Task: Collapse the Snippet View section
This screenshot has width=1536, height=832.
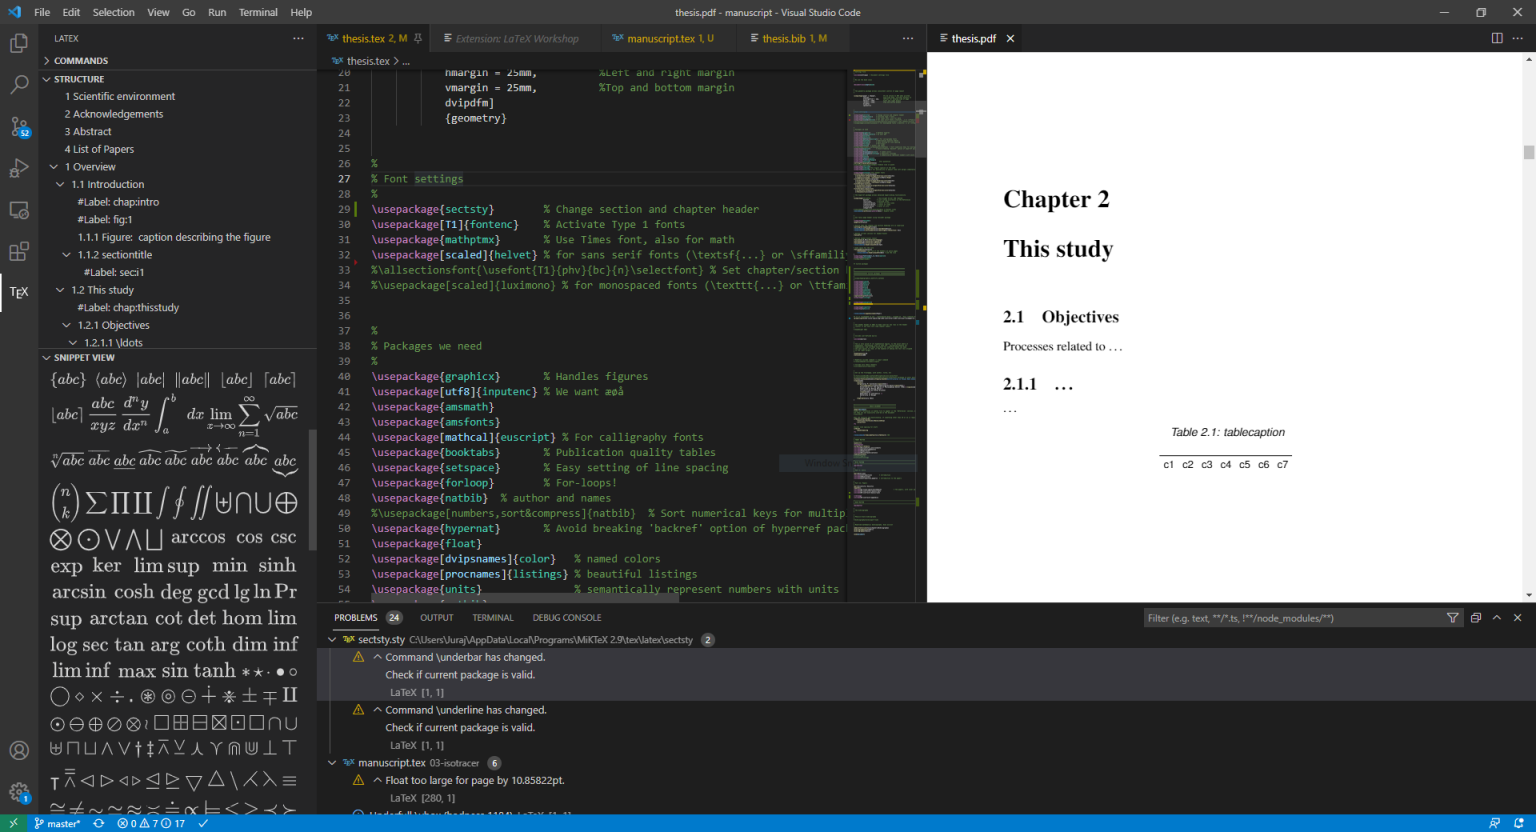Action: pos(45,357)
